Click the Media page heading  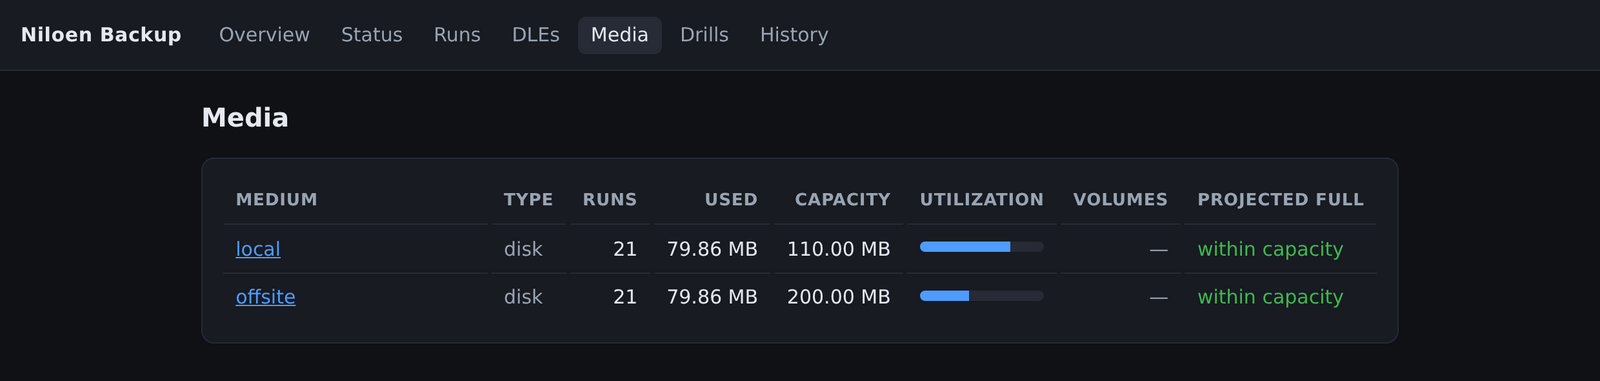click(245, 118)
